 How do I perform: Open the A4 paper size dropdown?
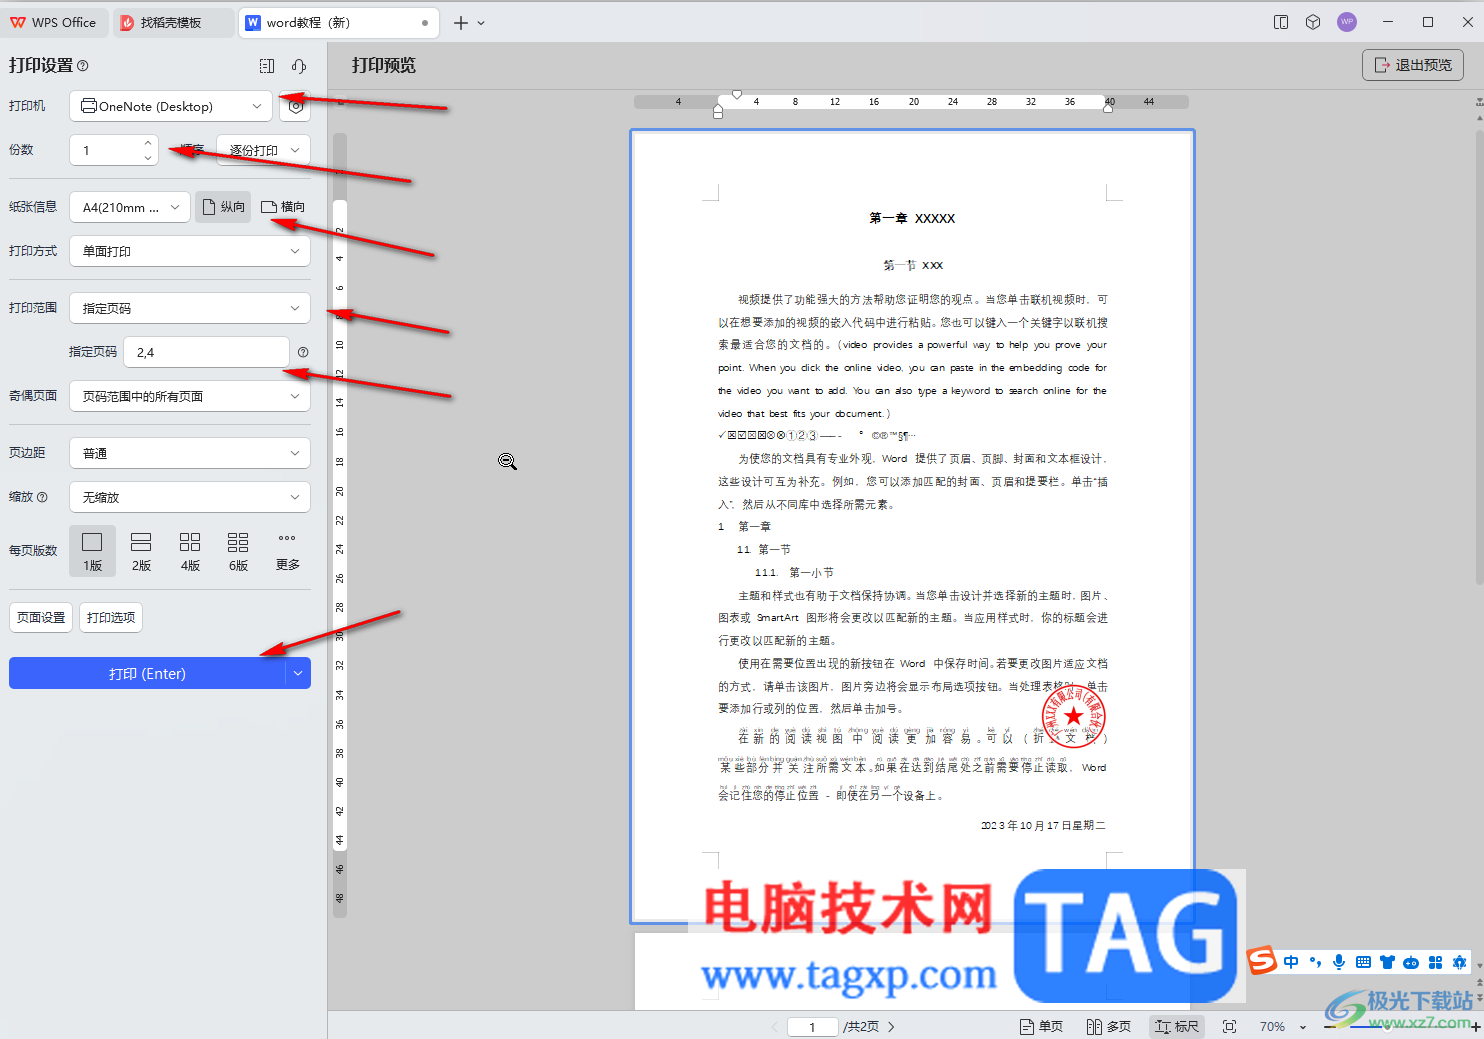(130, 207)
